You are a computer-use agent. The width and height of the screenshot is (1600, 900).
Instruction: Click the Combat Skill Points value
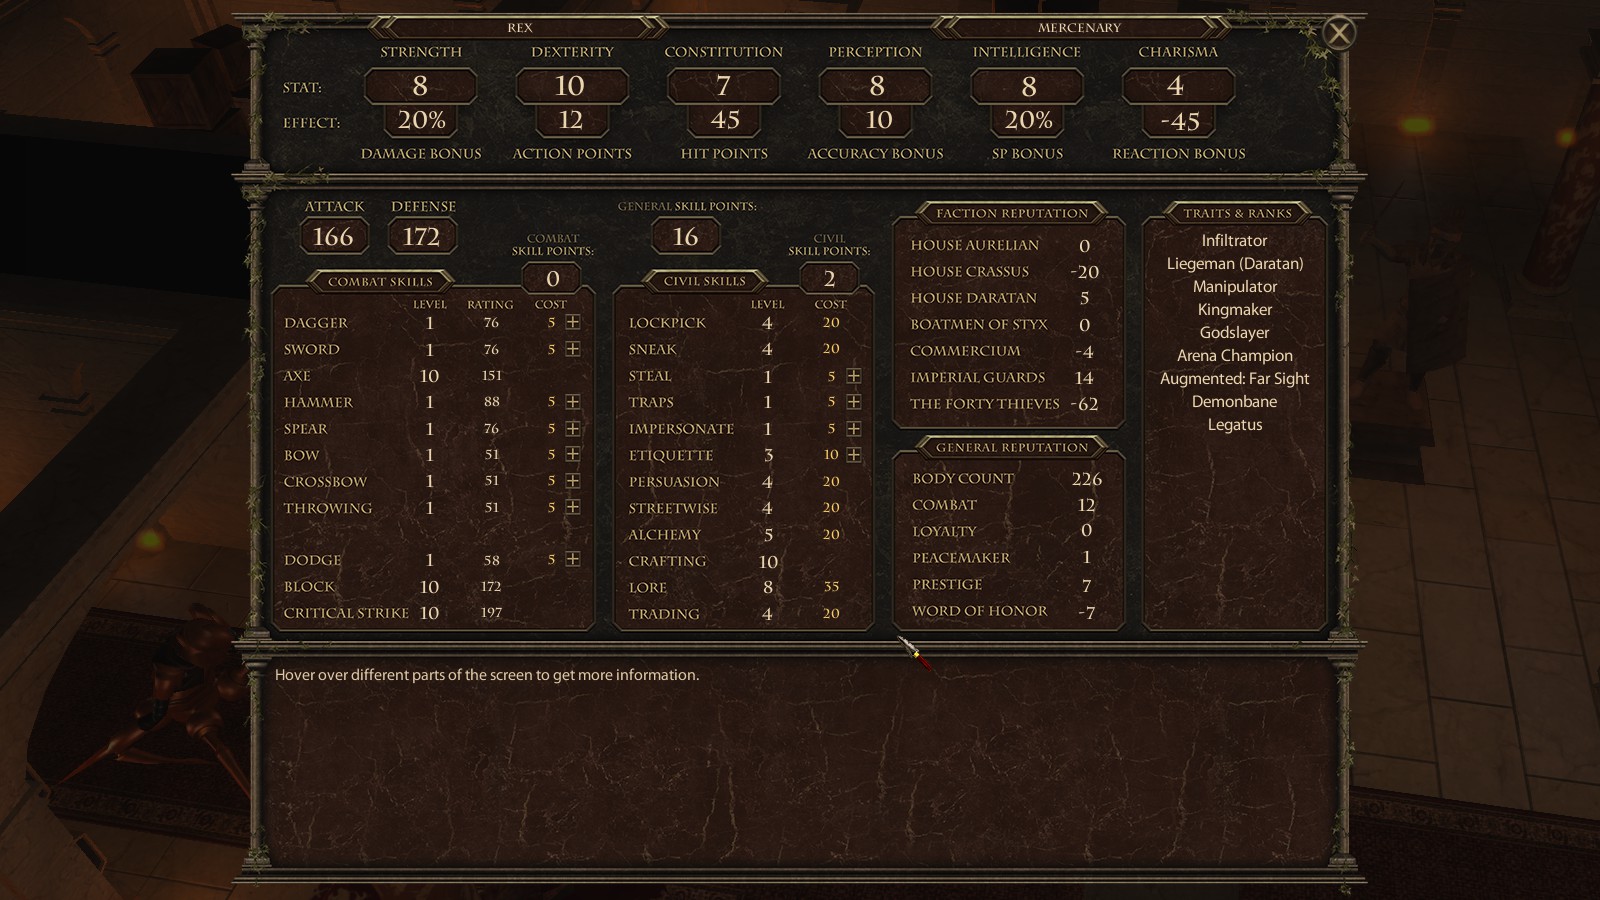pyautogui.click(x=552, y=279)
